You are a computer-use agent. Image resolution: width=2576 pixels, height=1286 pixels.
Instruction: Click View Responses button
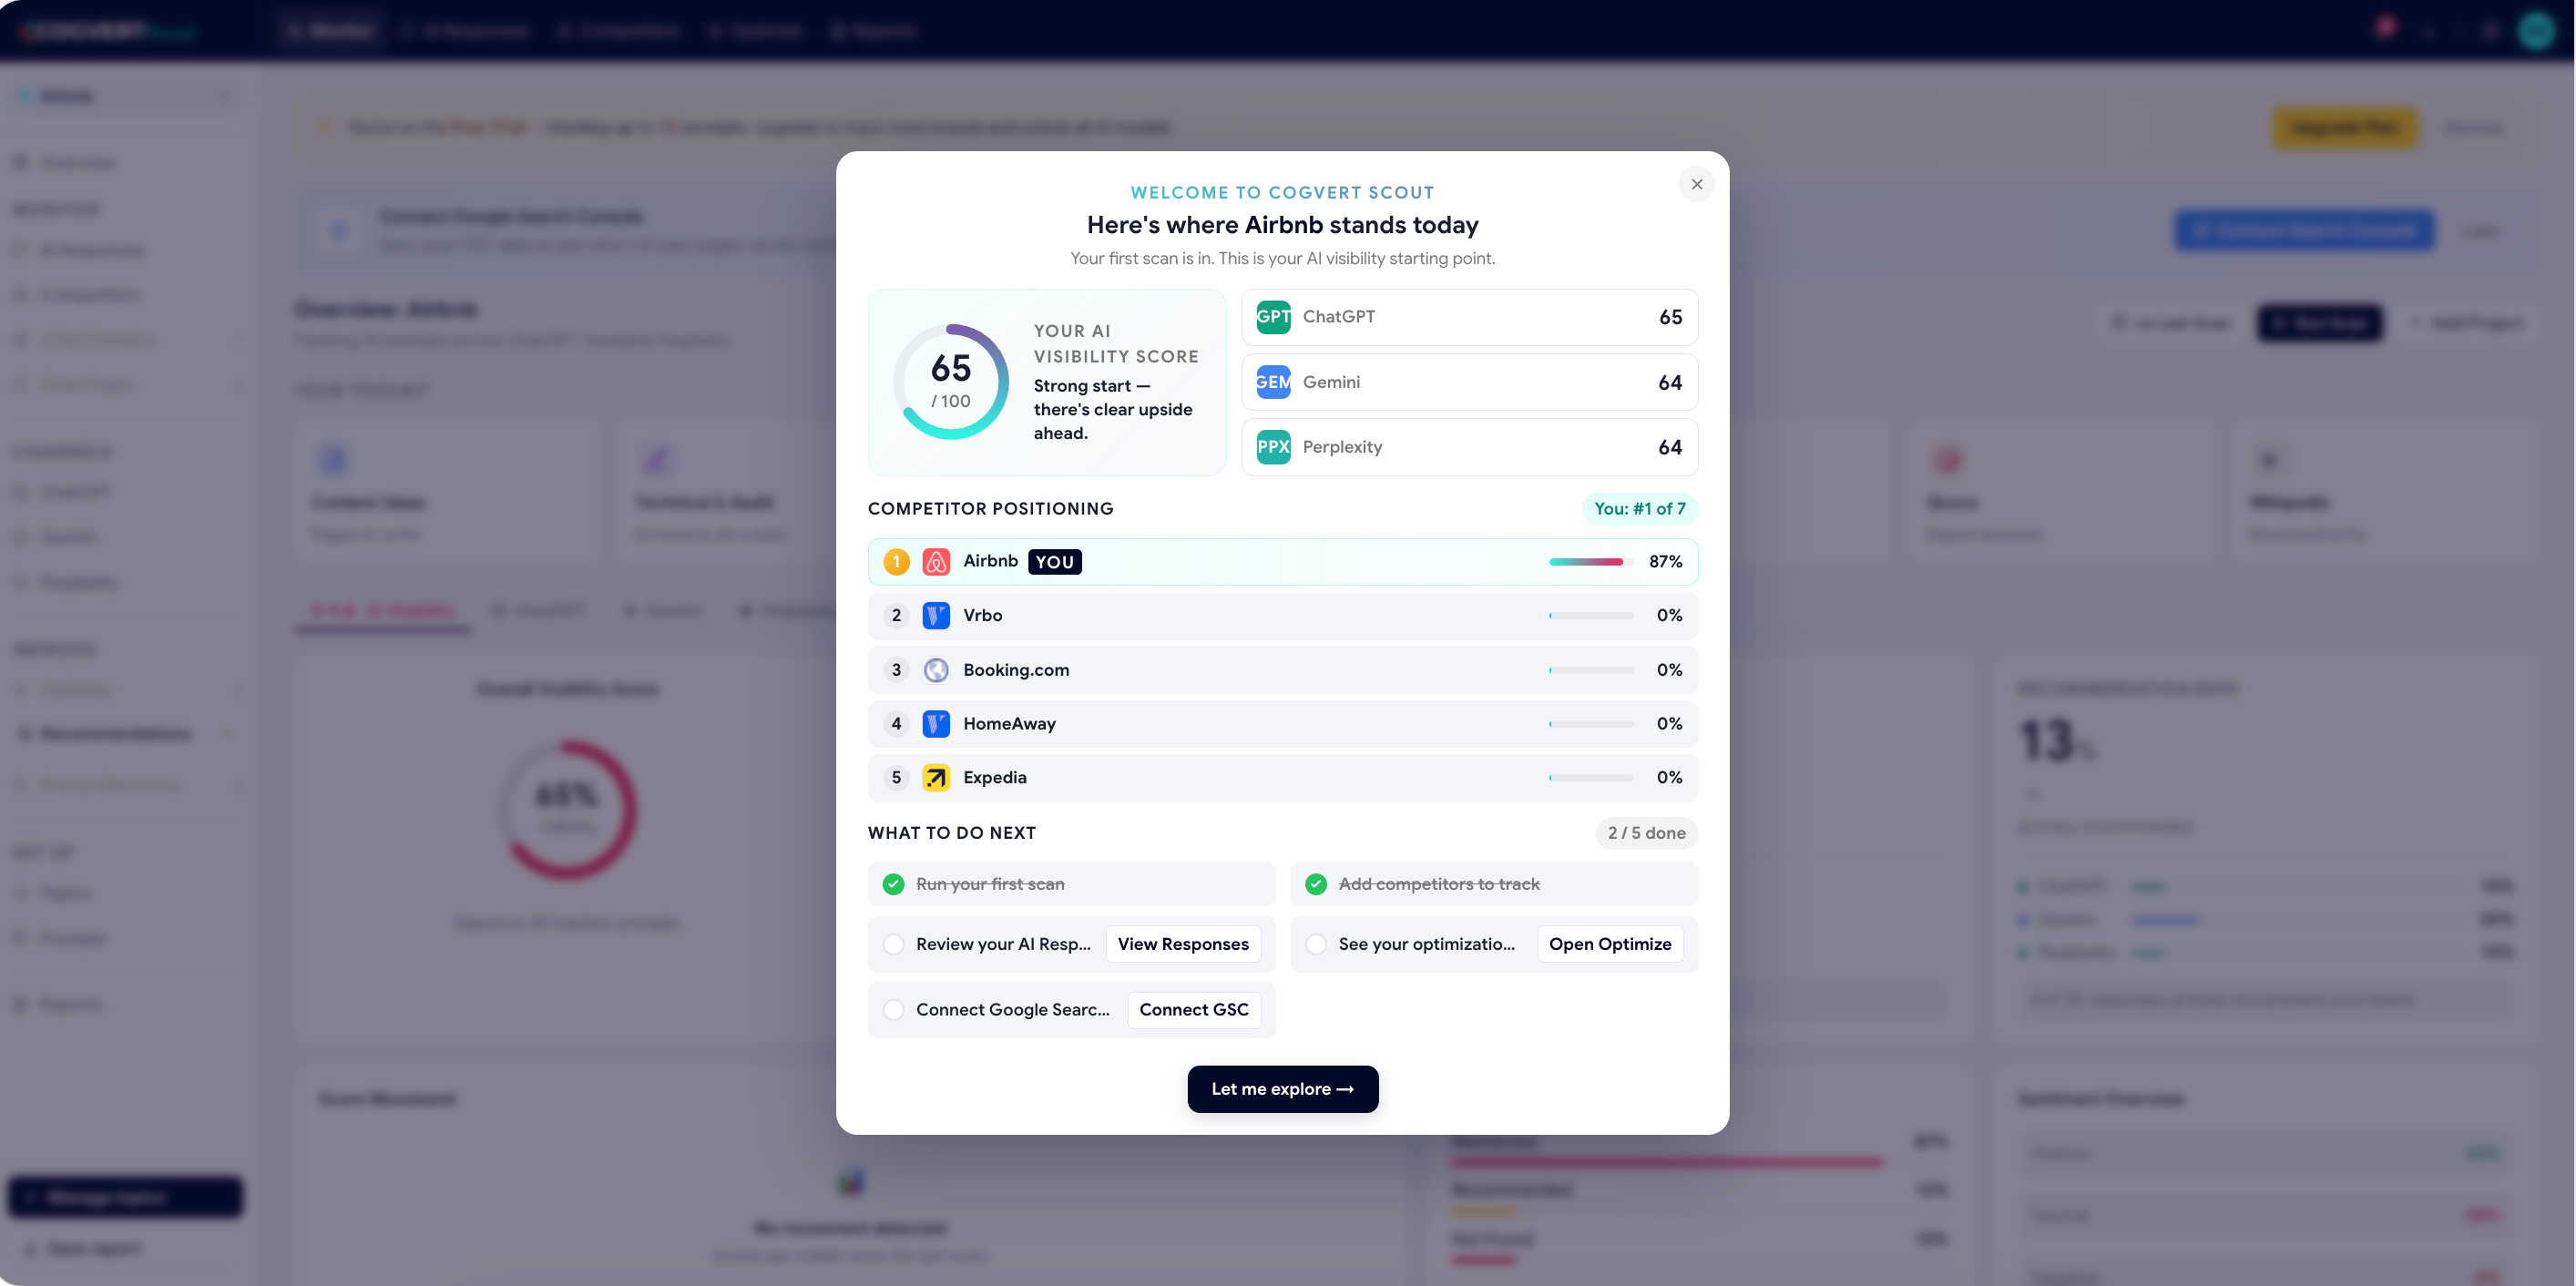(x=1183, y=944)
